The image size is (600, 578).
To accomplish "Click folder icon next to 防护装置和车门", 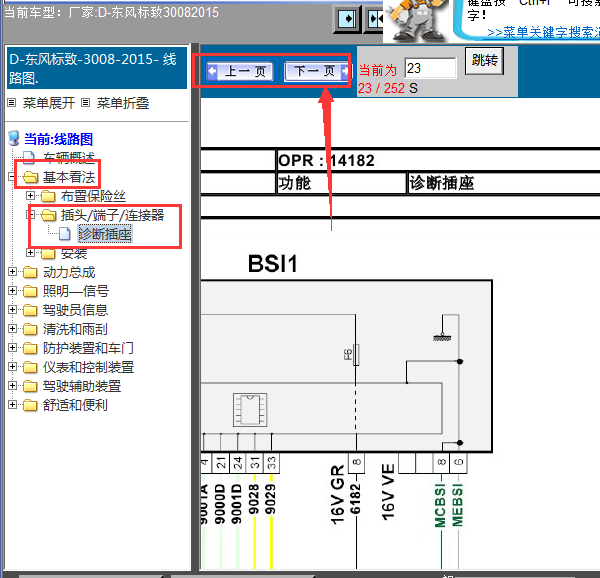I will (x=30, y=348).
